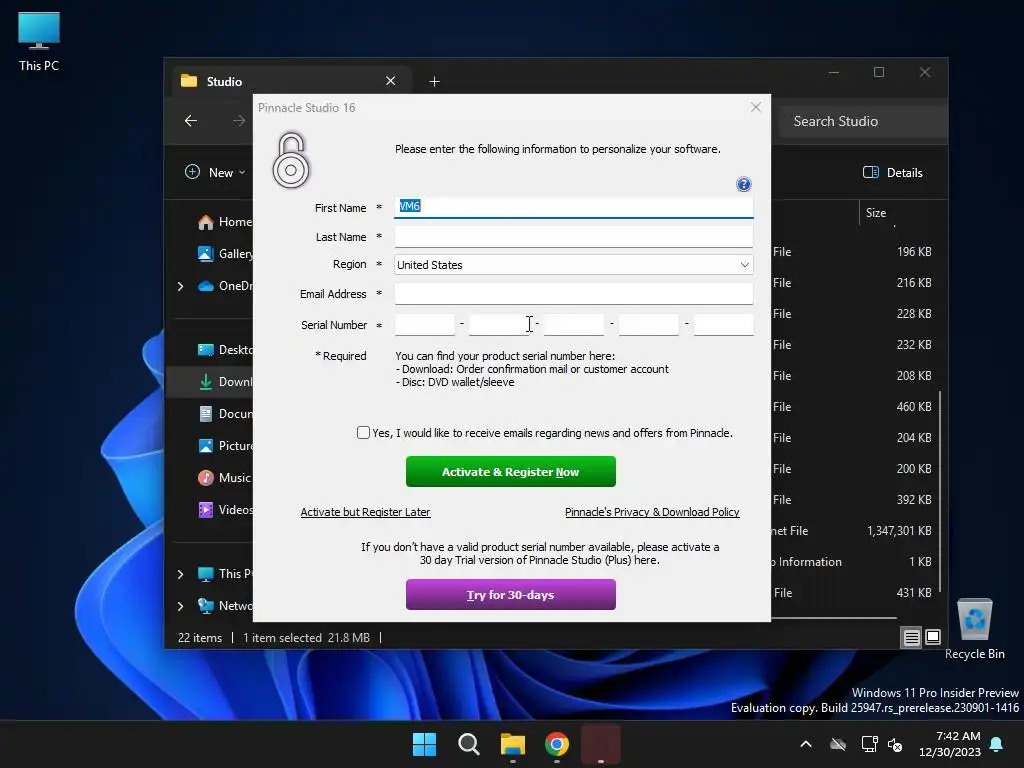Image resolution: width=1024 pixels, height=768 pixels.
Task: Close the Studio tab
Action: pyautogui.click(x=391, y=81)
